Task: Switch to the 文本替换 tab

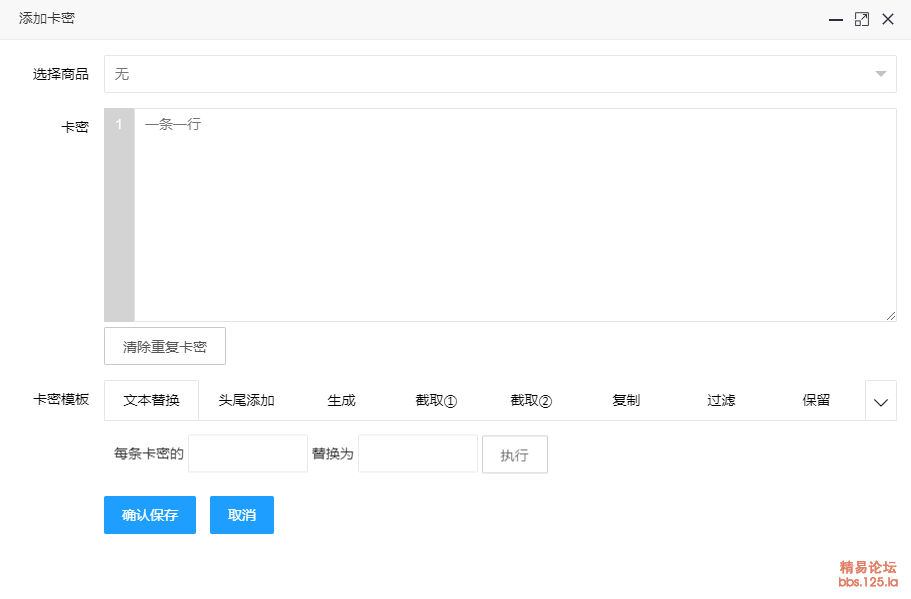Action: coord(152,401)
